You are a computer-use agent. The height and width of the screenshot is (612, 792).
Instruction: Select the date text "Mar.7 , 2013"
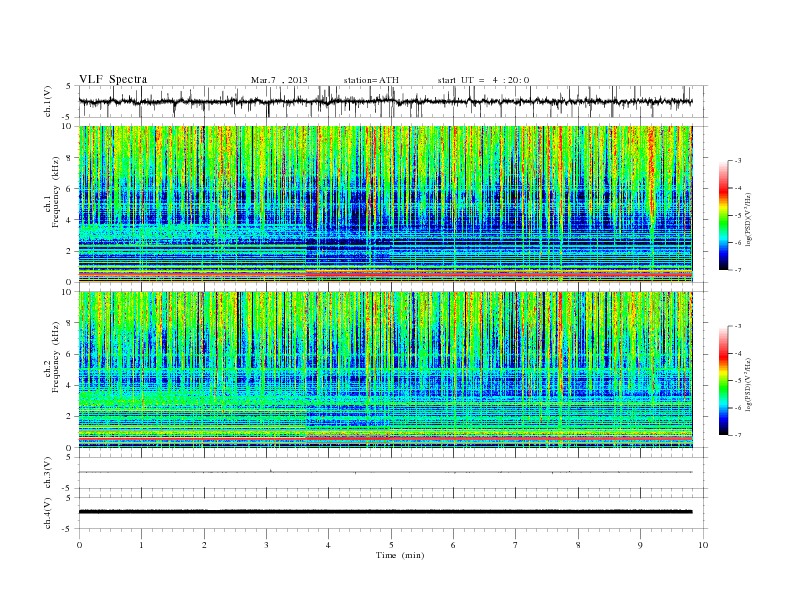[279, 80]
